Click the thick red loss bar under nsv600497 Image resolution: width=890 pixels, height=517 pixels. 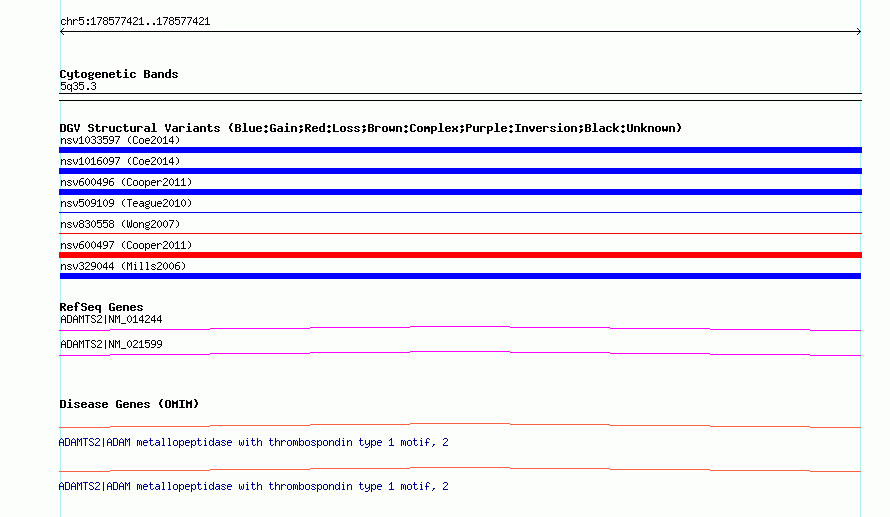point(460,255)
